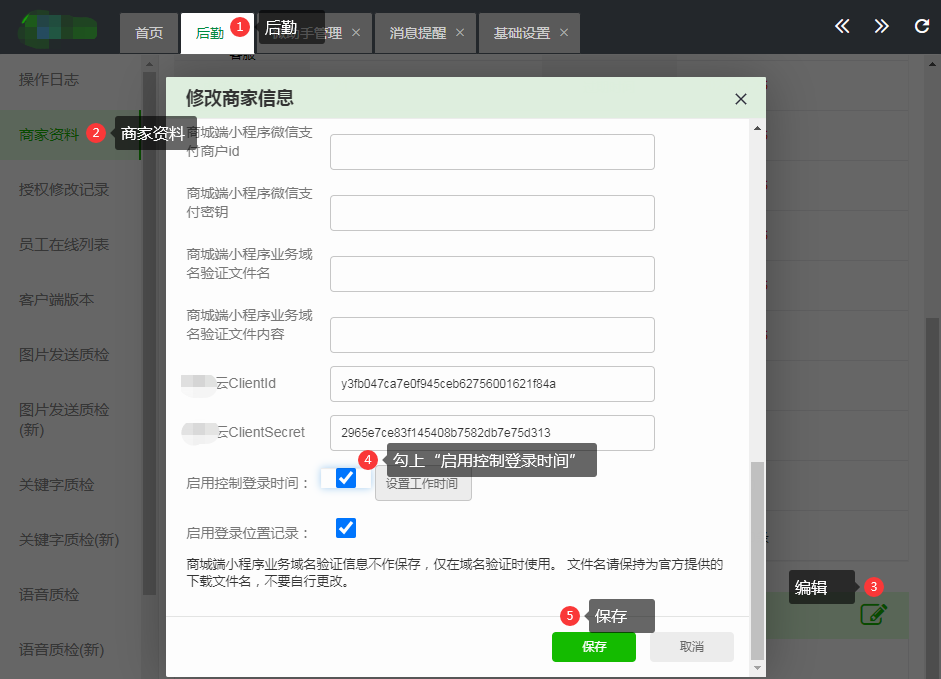The width and height of the screenshot is (941, 679).
Task: Close the 消息提醒 tab
Action: click(x=460, y=33)
